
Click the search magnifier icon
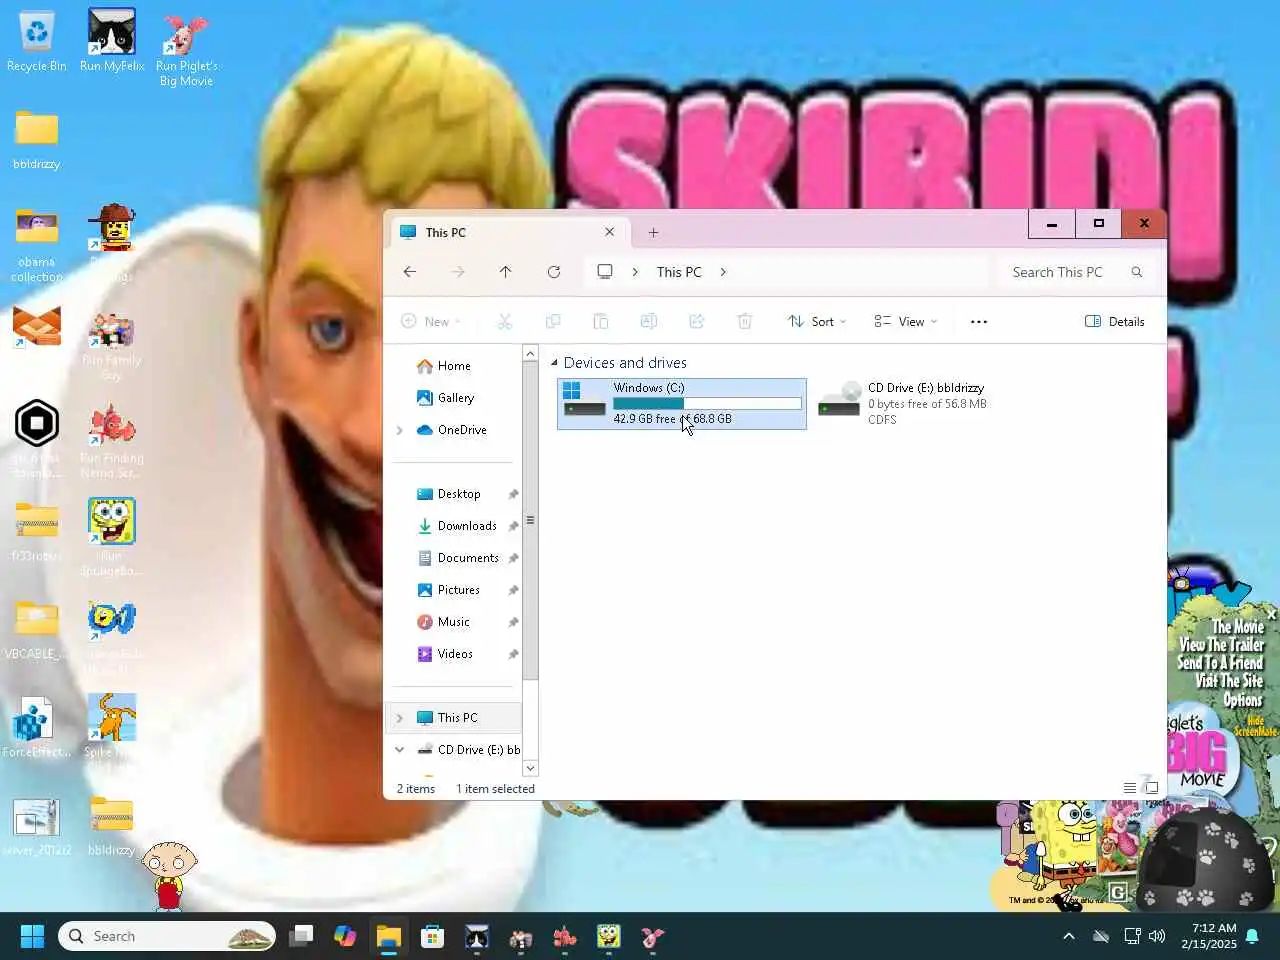[x=1137, y=272]
